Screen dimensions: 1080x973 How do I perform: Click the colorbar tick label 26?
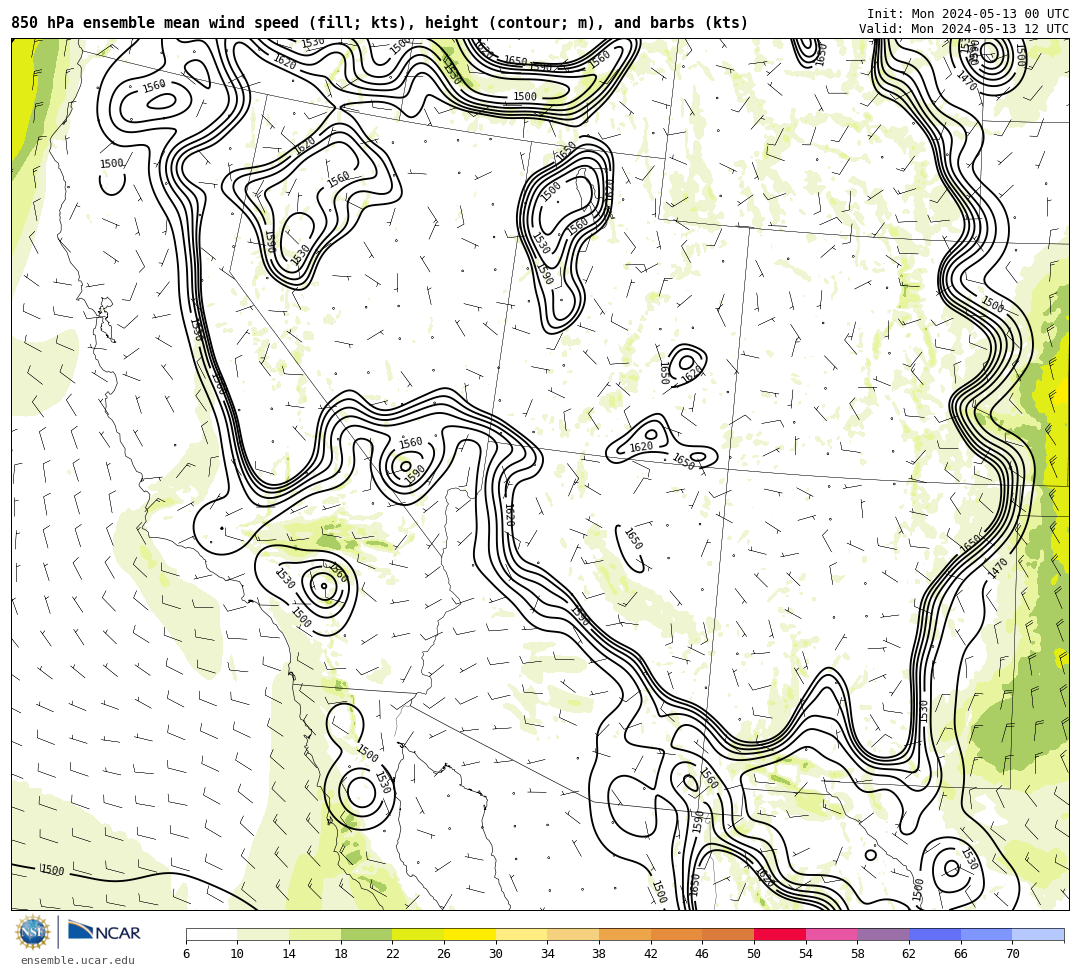click(444, 954)
